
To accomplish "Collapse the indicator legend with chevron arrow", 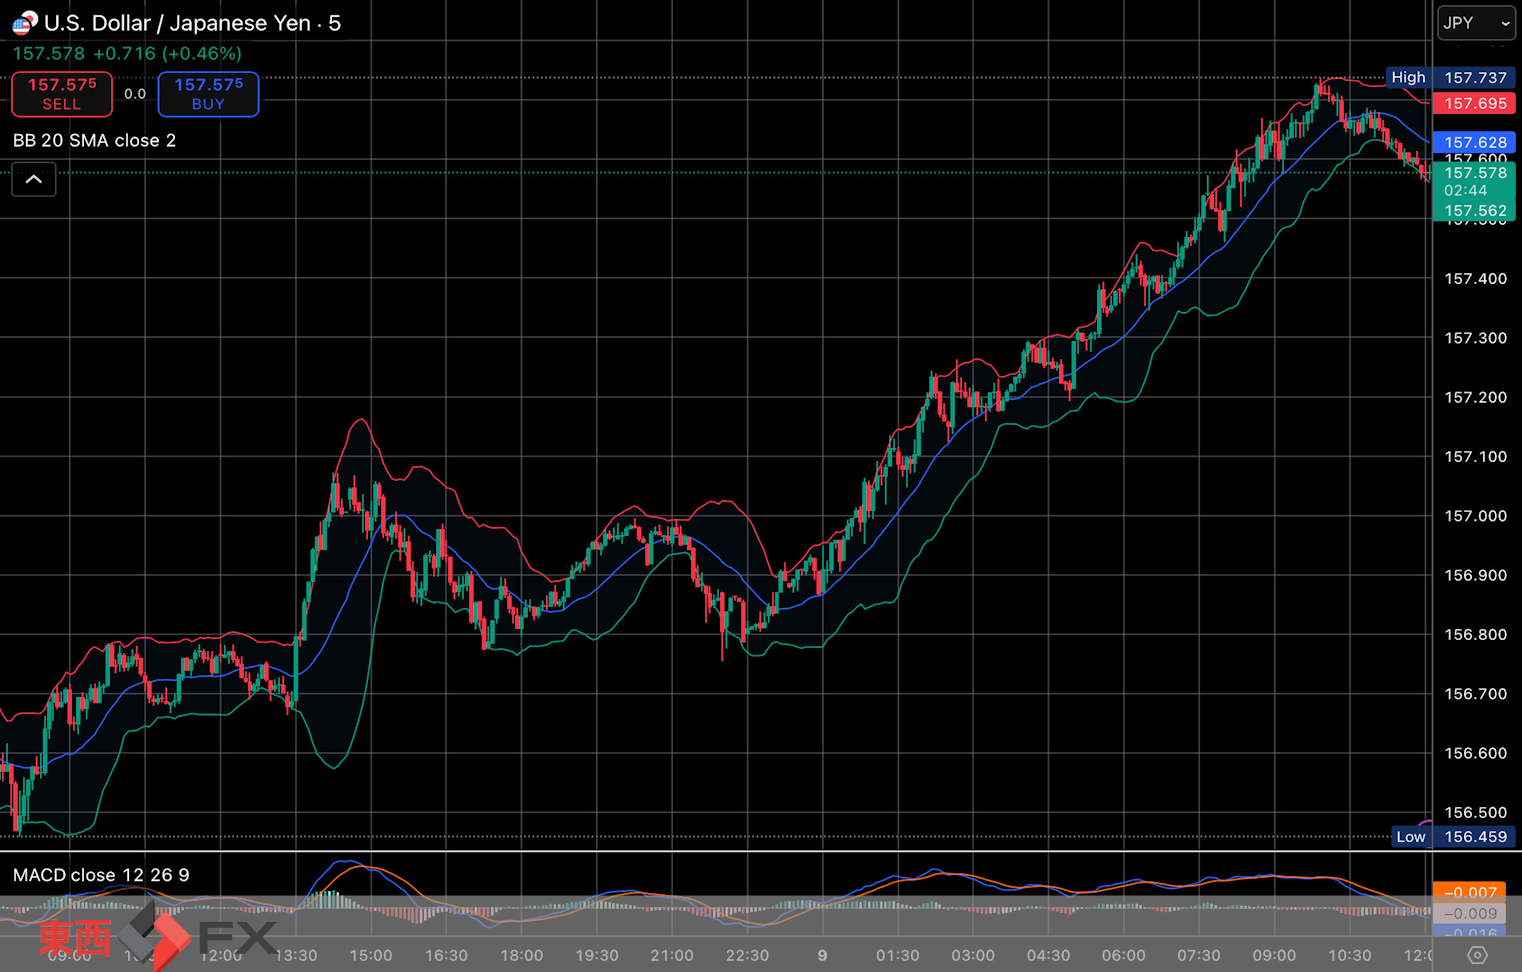I will [x=34, y=180].
